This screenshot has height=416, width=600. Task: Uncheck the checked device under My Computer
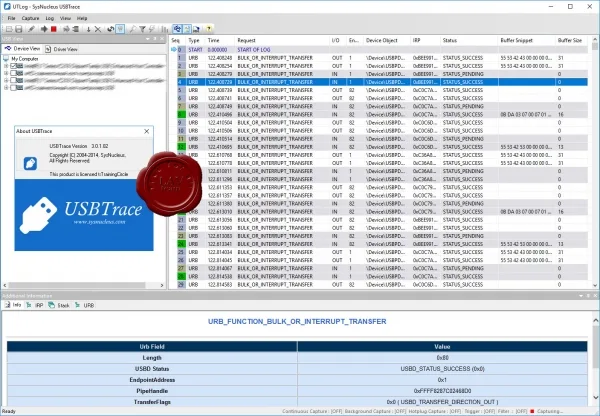[13, 66]
